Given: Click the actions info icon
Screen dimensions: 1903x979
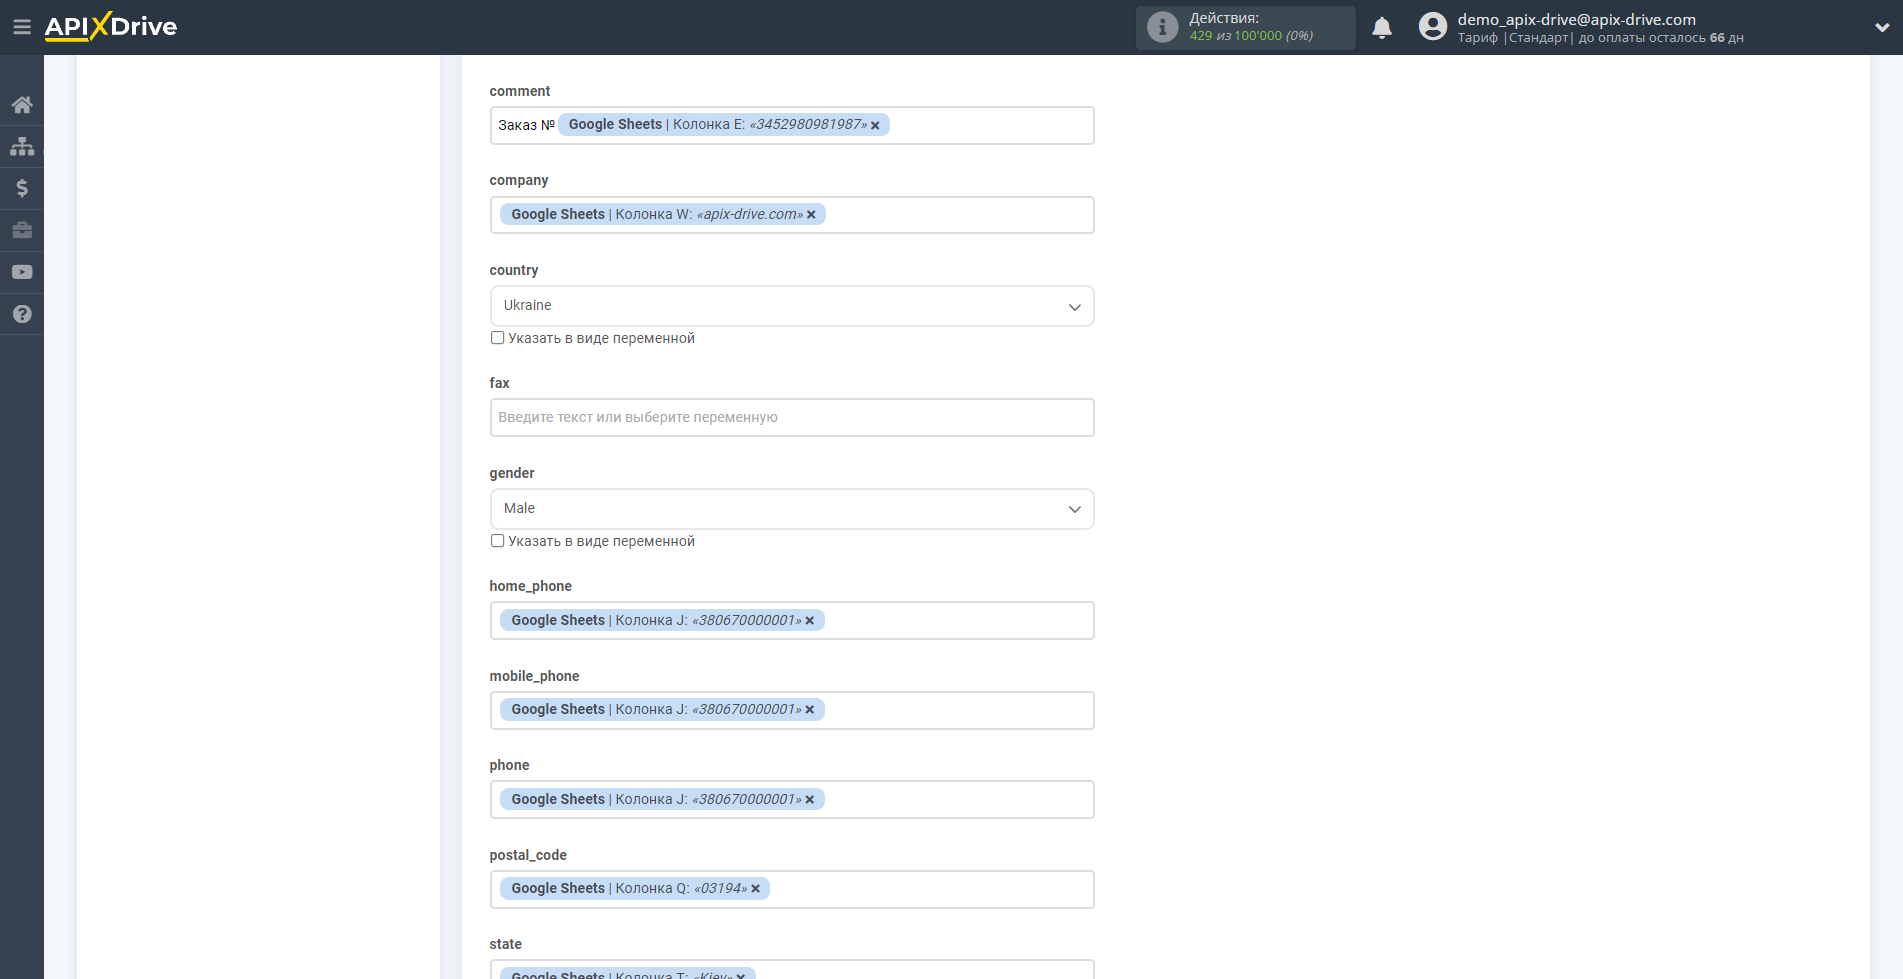Looking at the screenshot, I should [1162, 27].
